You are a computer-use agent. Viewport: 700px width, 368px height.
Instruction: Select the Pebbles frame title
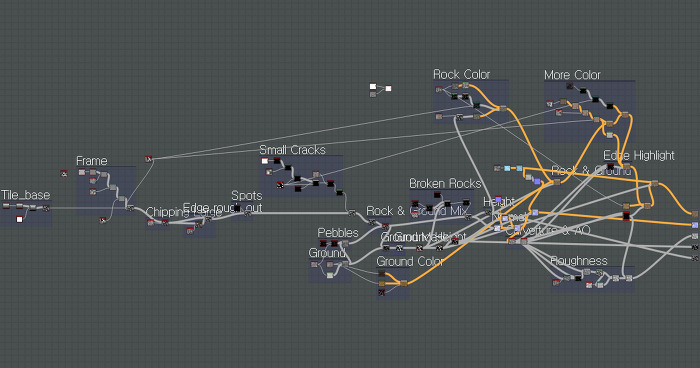click(x=338, y=233)
